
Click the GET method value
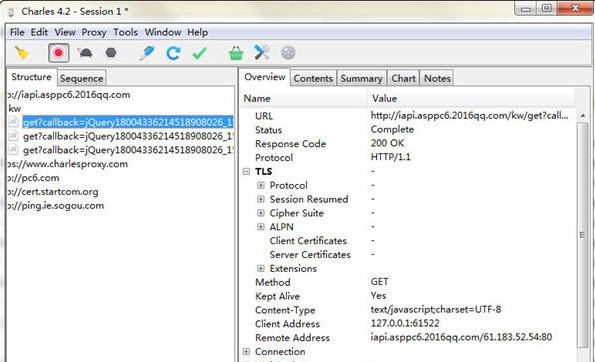coord(379,282)
